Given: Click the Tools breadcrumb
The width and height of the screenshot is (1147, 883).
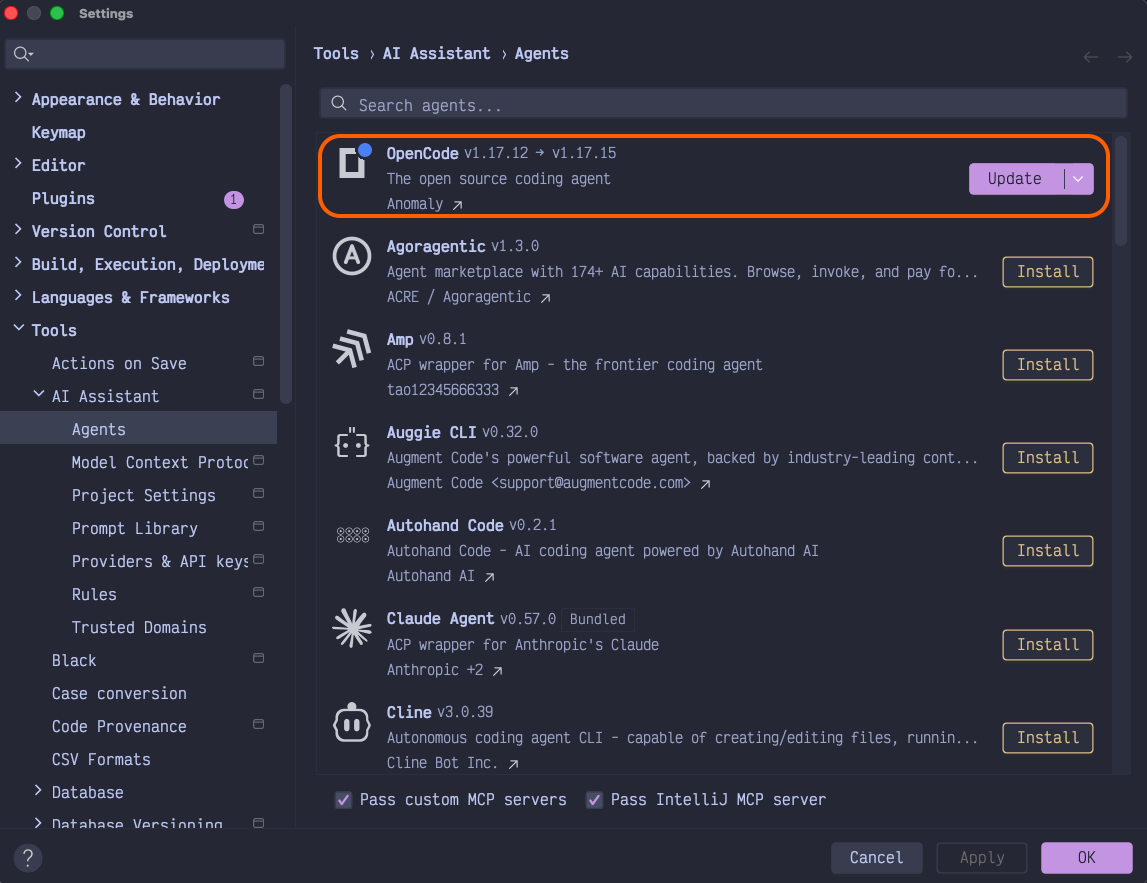Looking at the screenshot, I should coord(336,54).
